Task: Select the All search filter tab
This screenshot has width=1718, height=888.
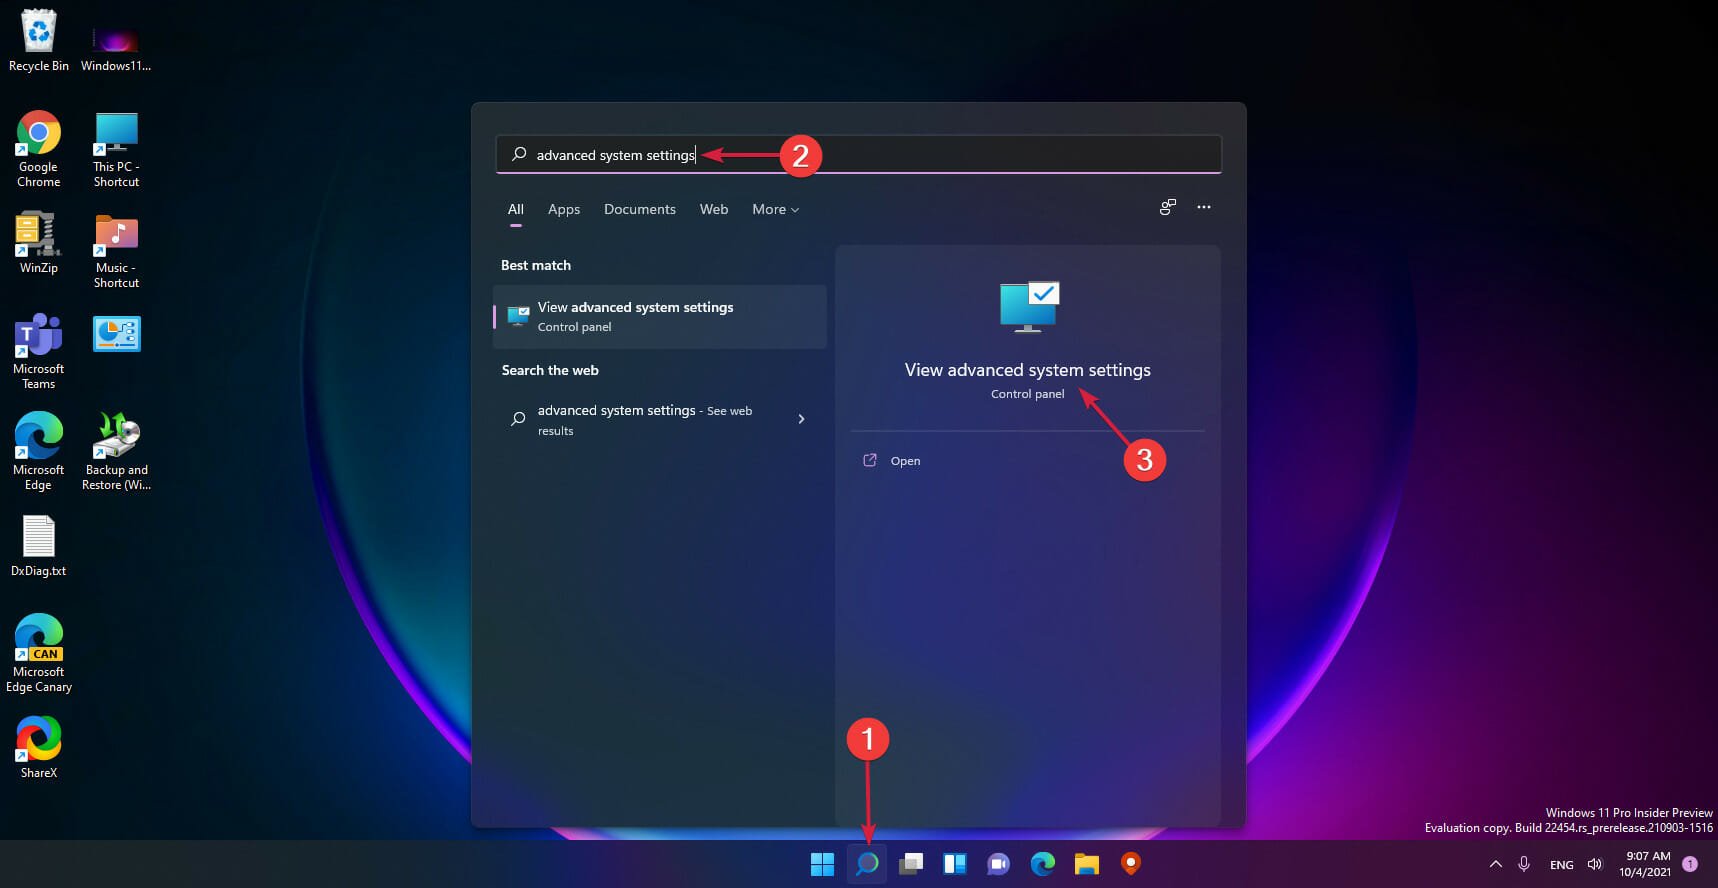Action: (515, 209)
